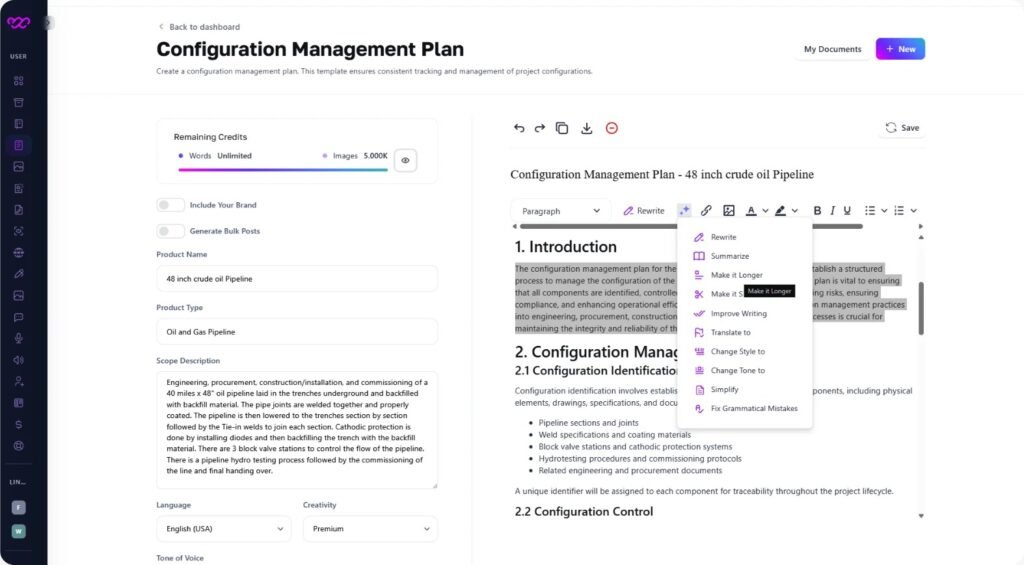Click the undo arrow in editor toolbar
The width and height of the screenshot is (1024, 565).
pyautogui.click(x=519, y=128)
